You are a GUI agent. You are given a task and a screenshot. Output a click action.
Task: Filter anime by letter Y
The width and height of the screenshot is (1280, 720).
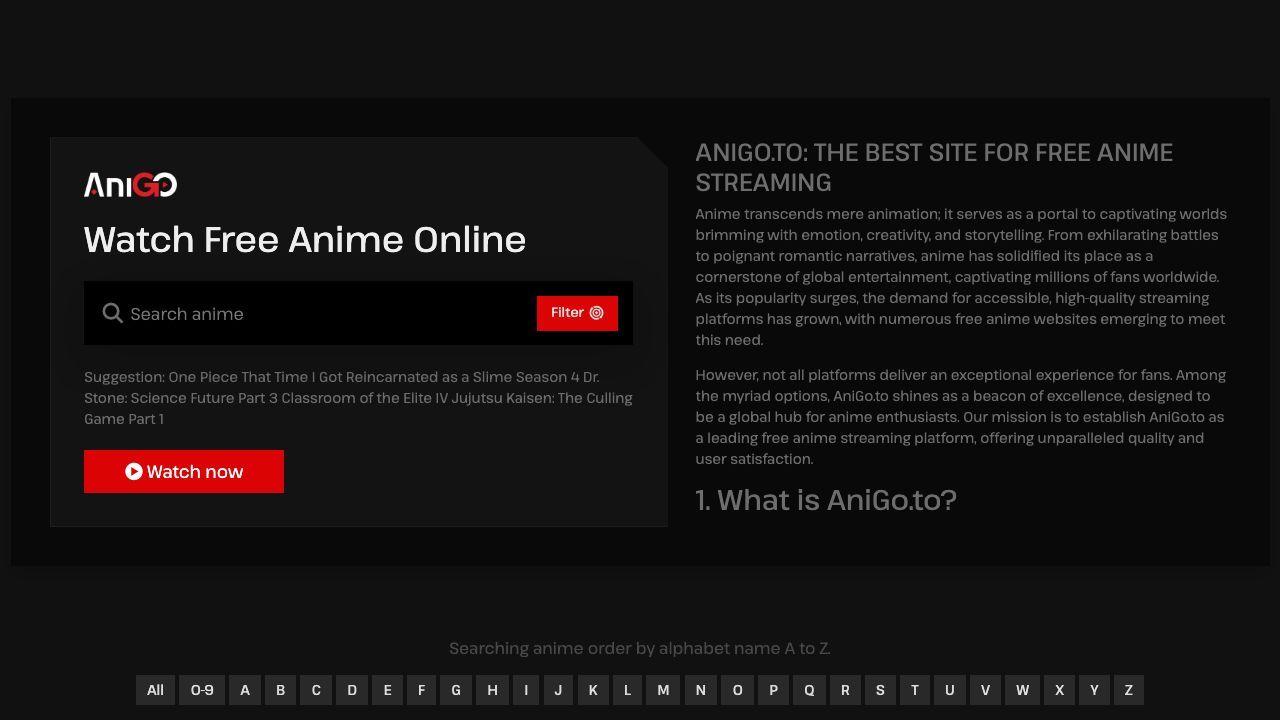click(1094, 690)
